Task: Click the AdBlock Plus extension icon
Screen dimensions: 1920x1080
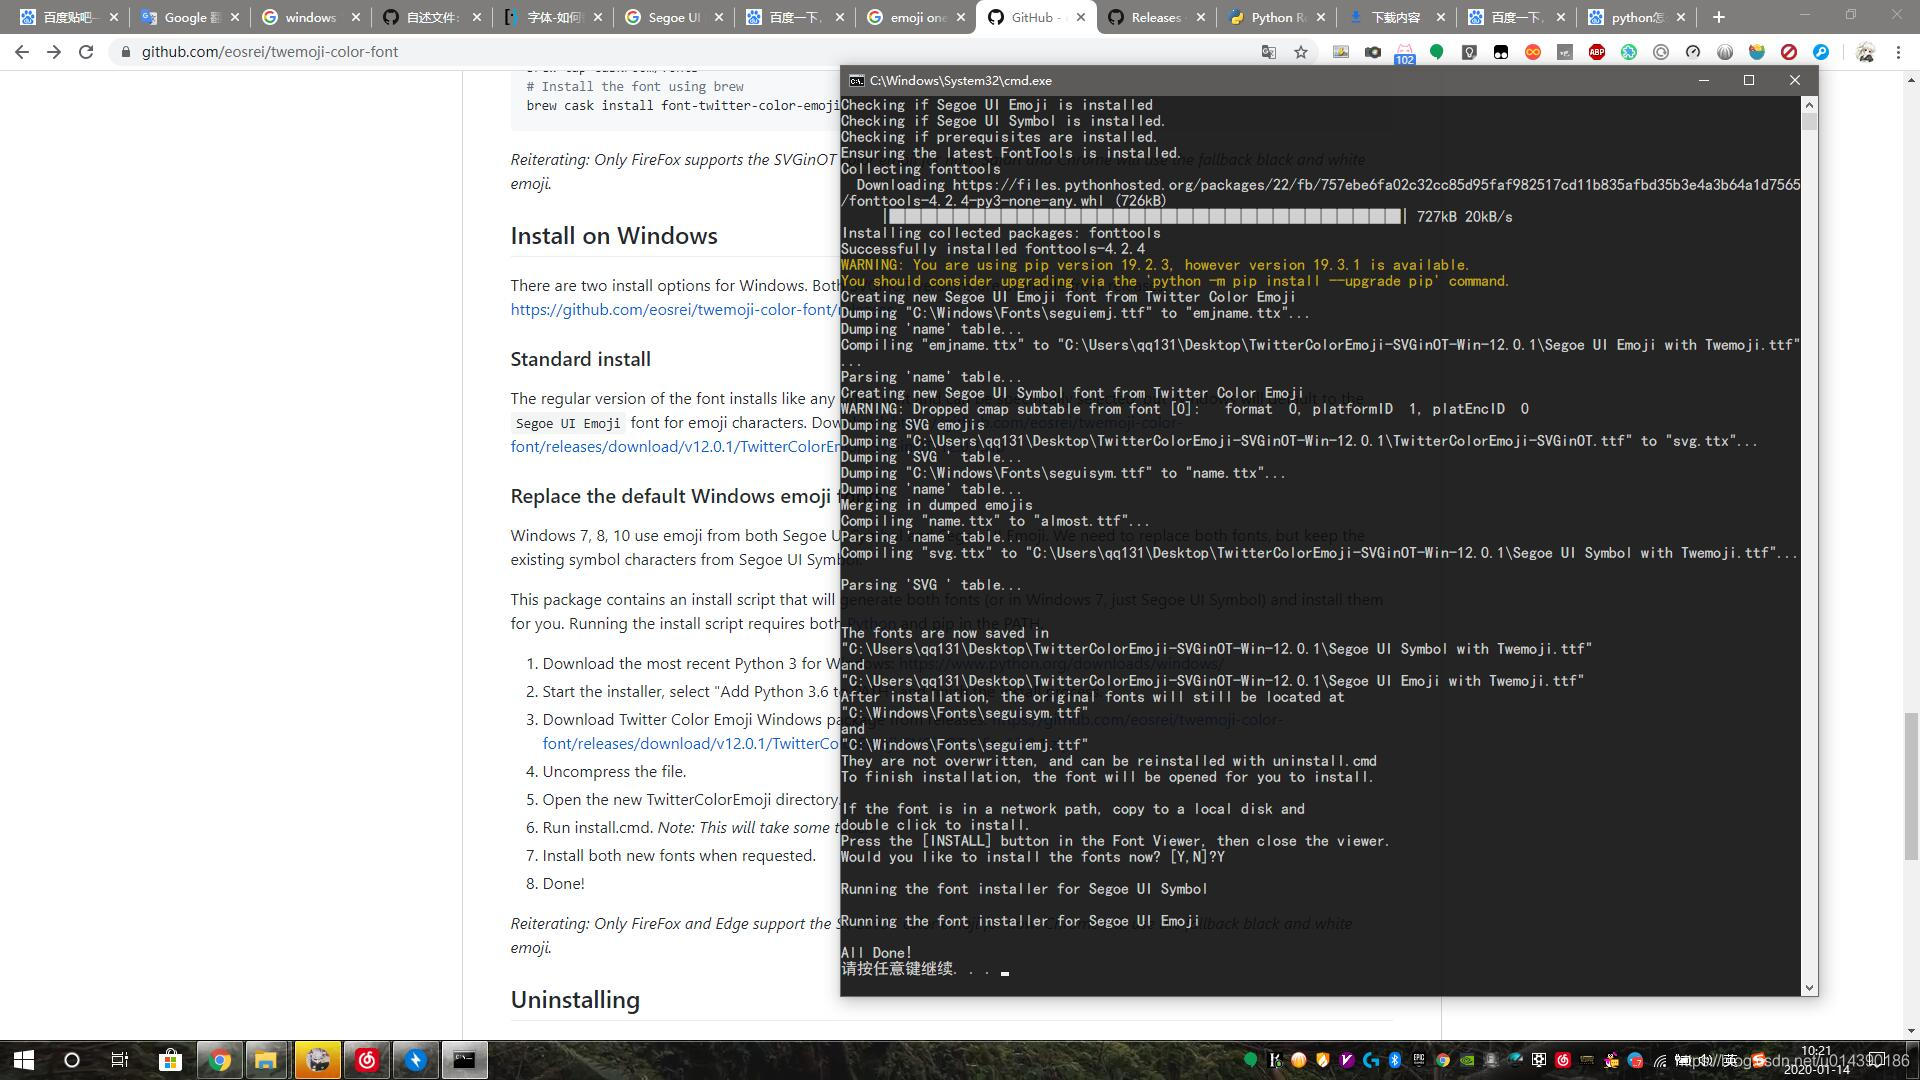Action: [x=1597, y=52]
